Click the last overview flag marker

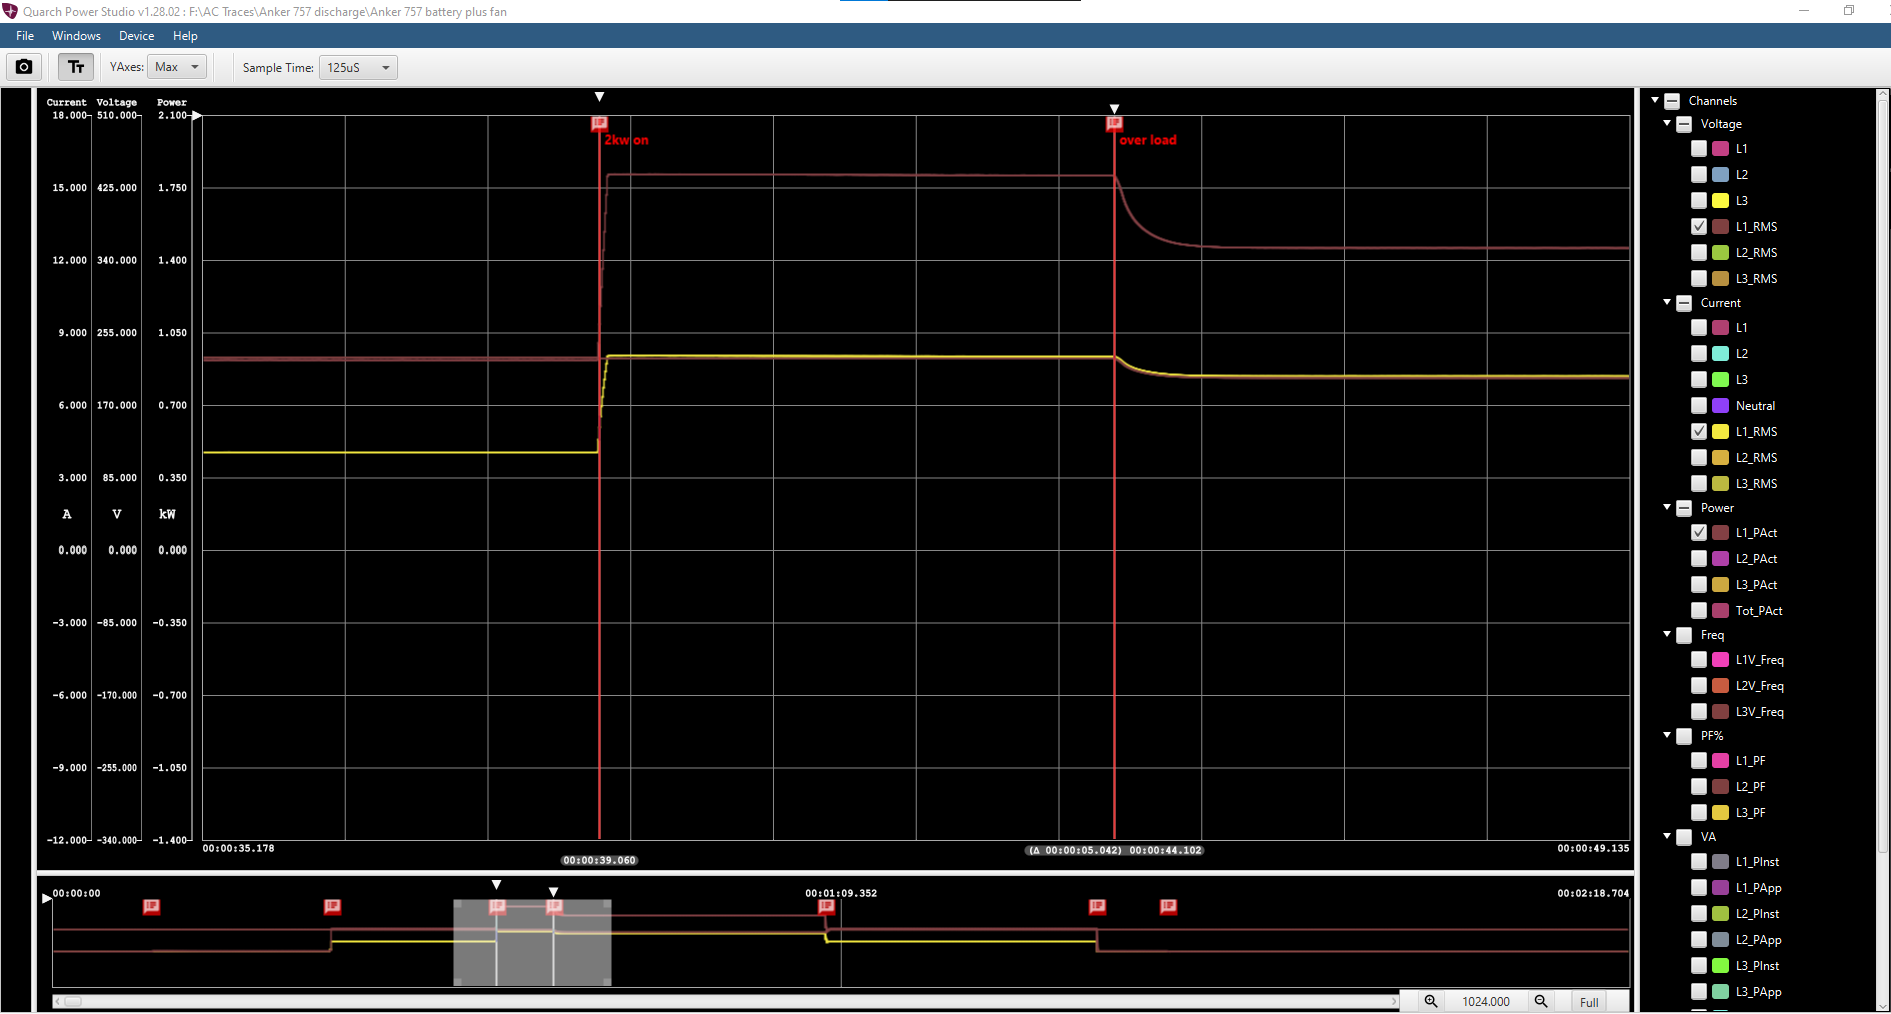tap(1168, 906)
